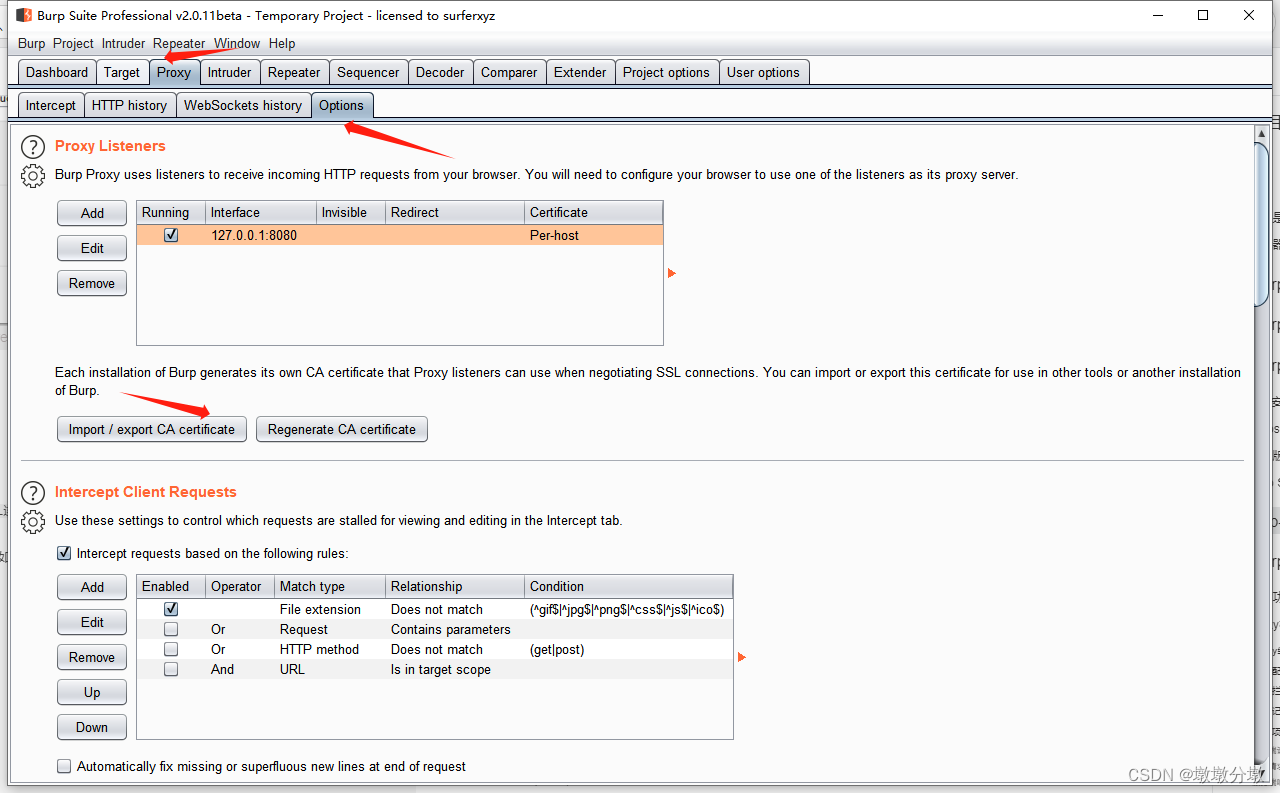Click Edit in Proxy Listeners
1280x793 pixels.
pos(92,248)
